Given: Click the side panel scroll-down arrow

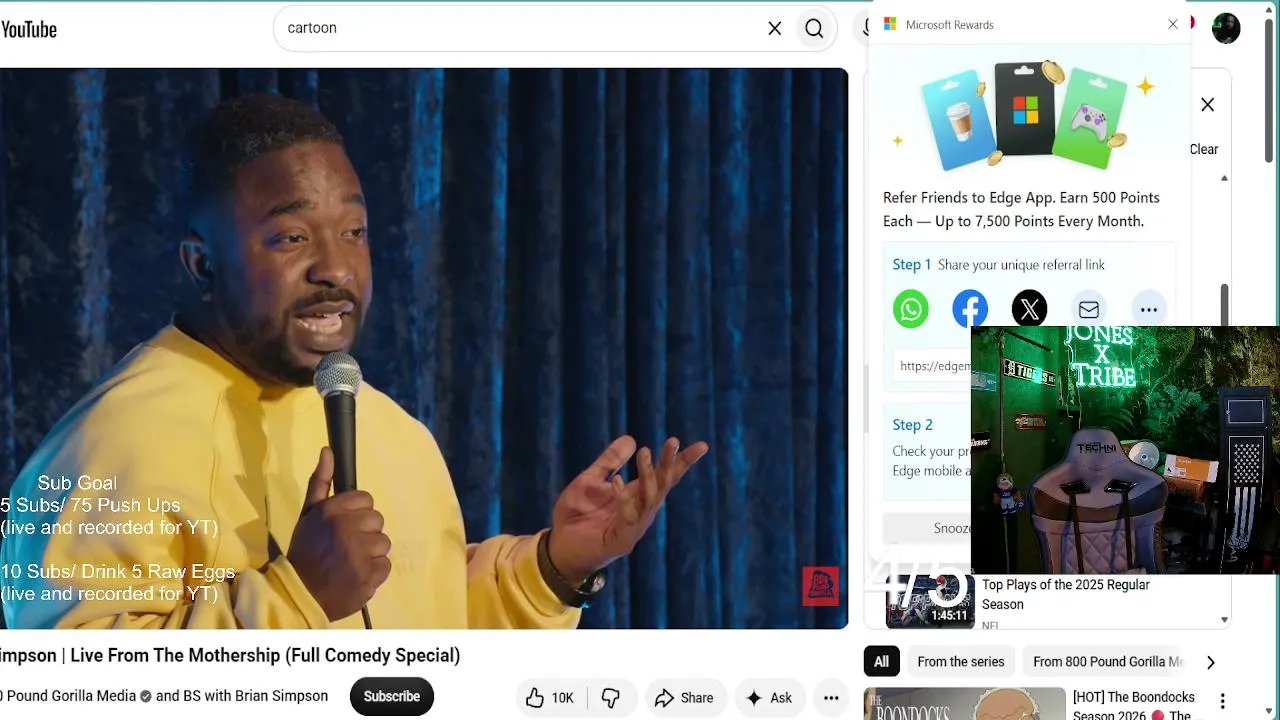Looking at the screenshot, I should [x=1224, y=620].
